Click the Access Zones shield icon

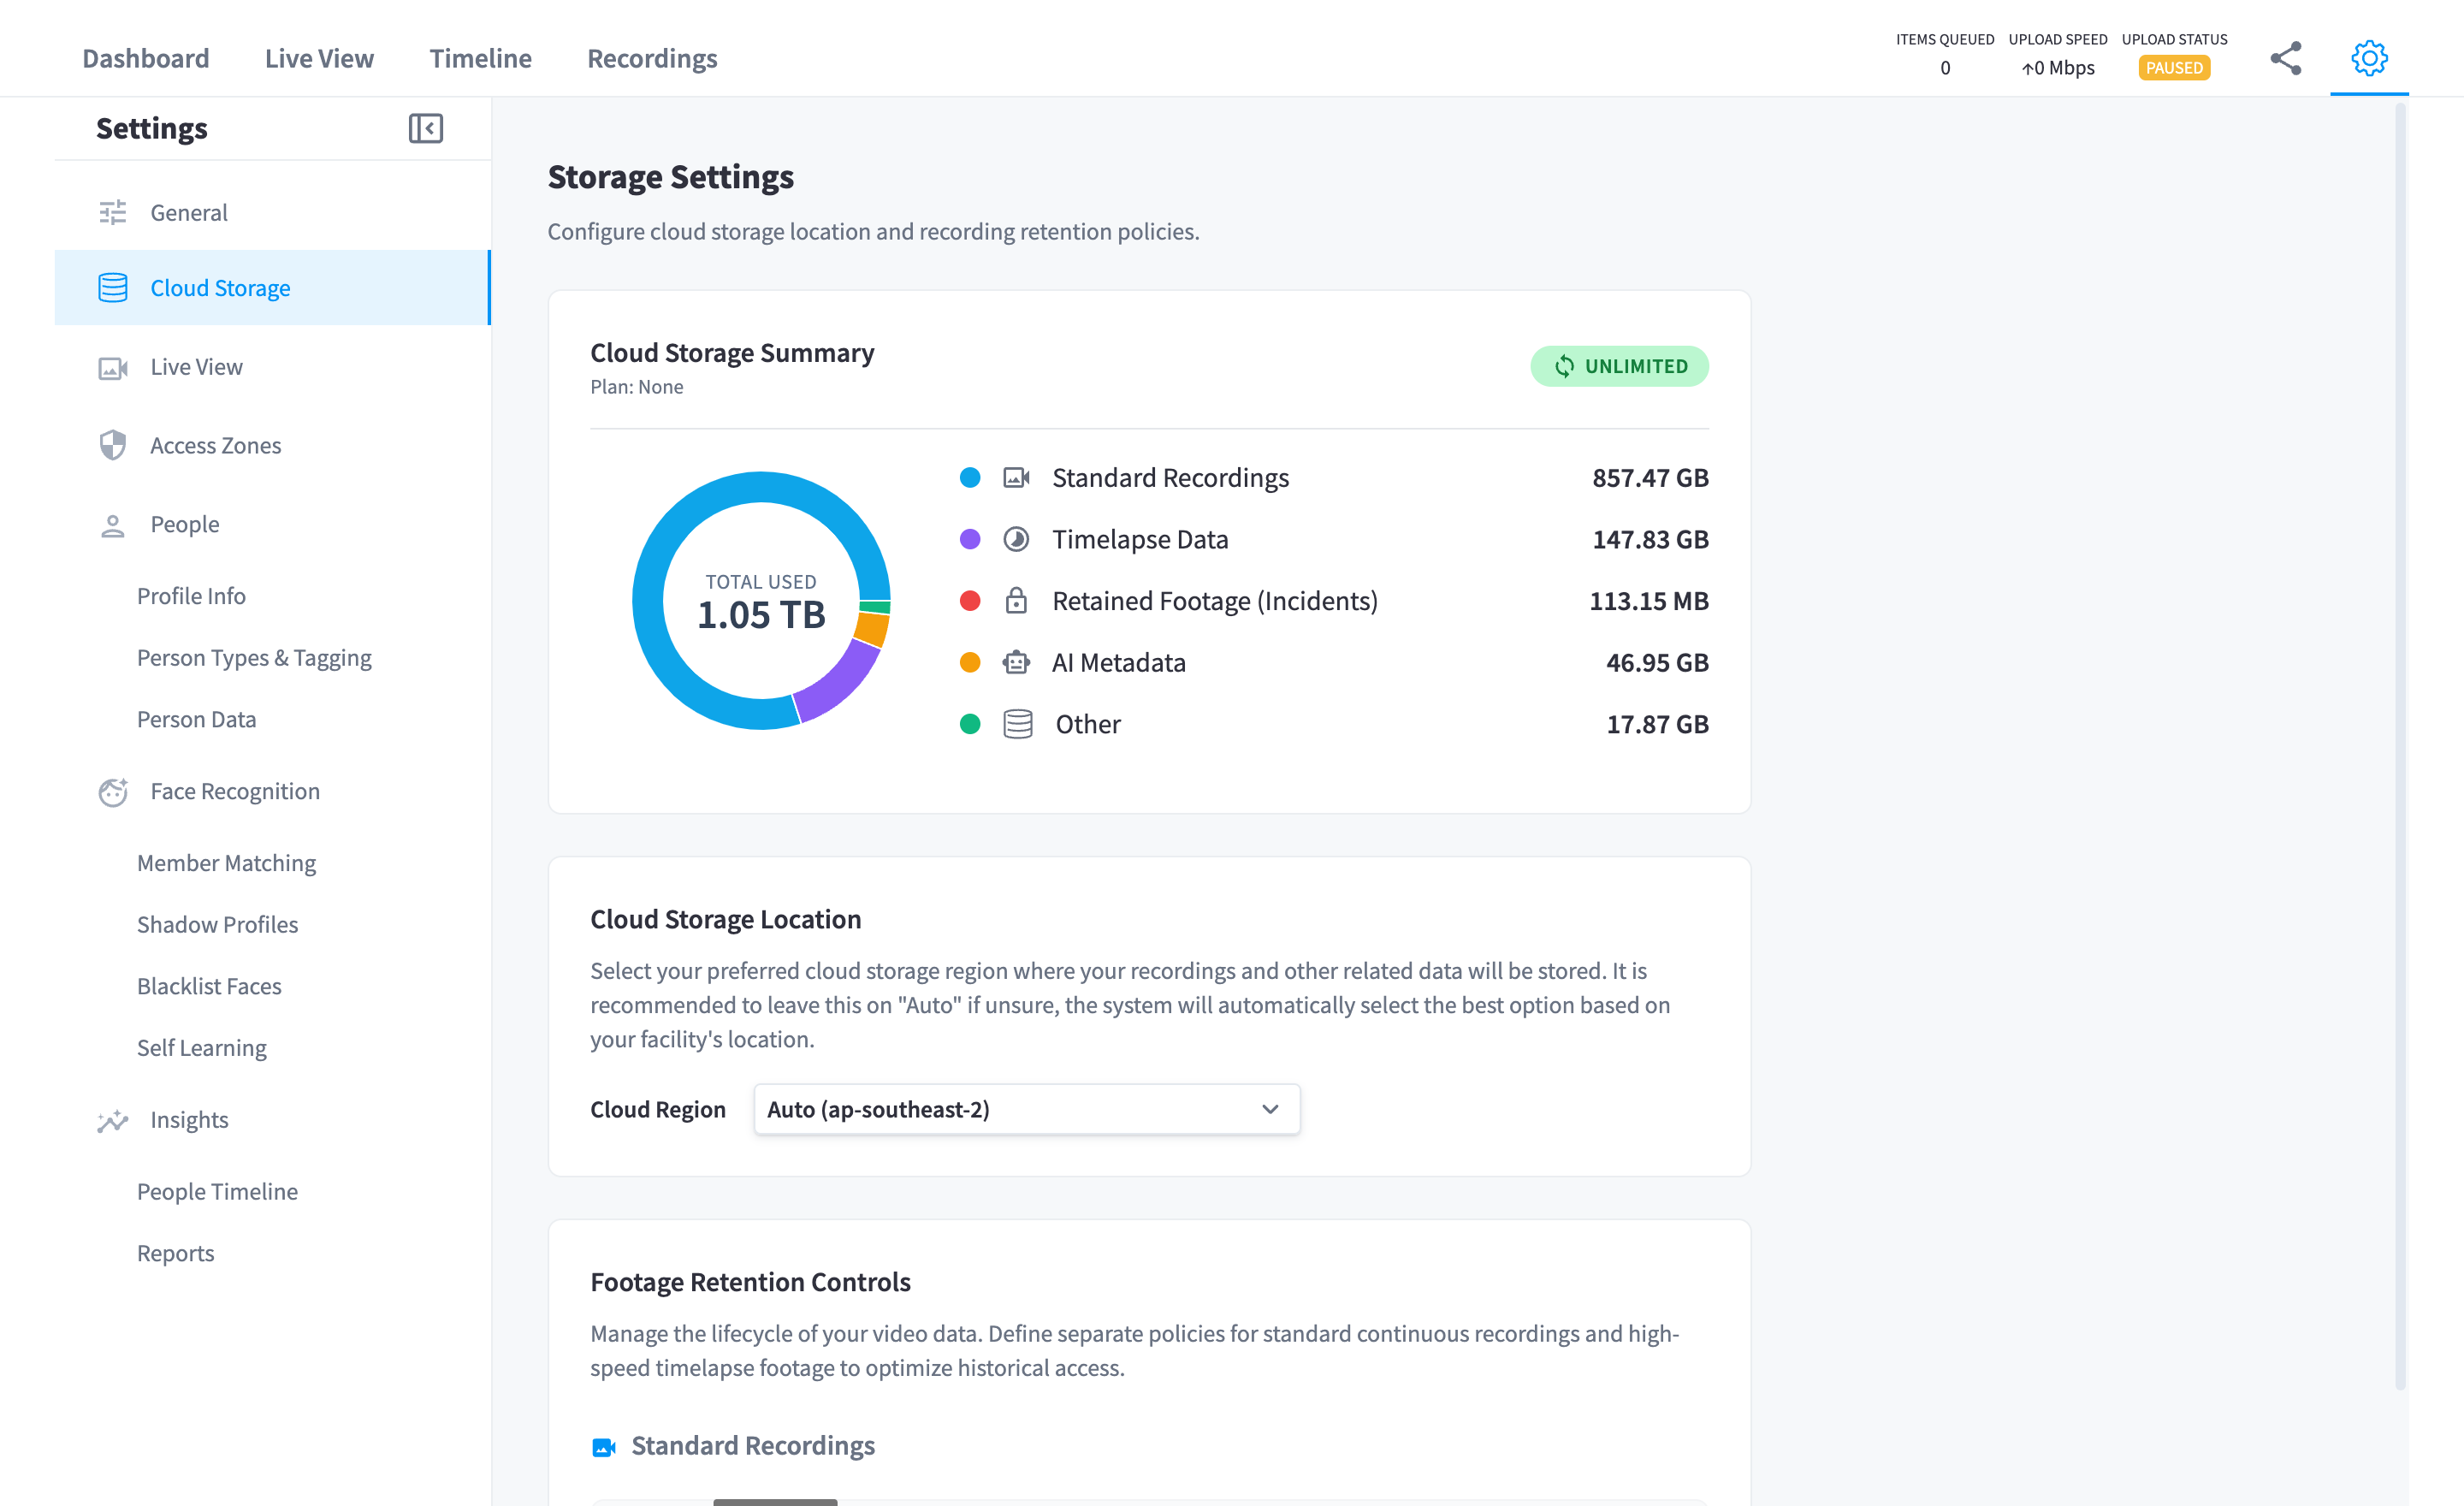[112, 445]
